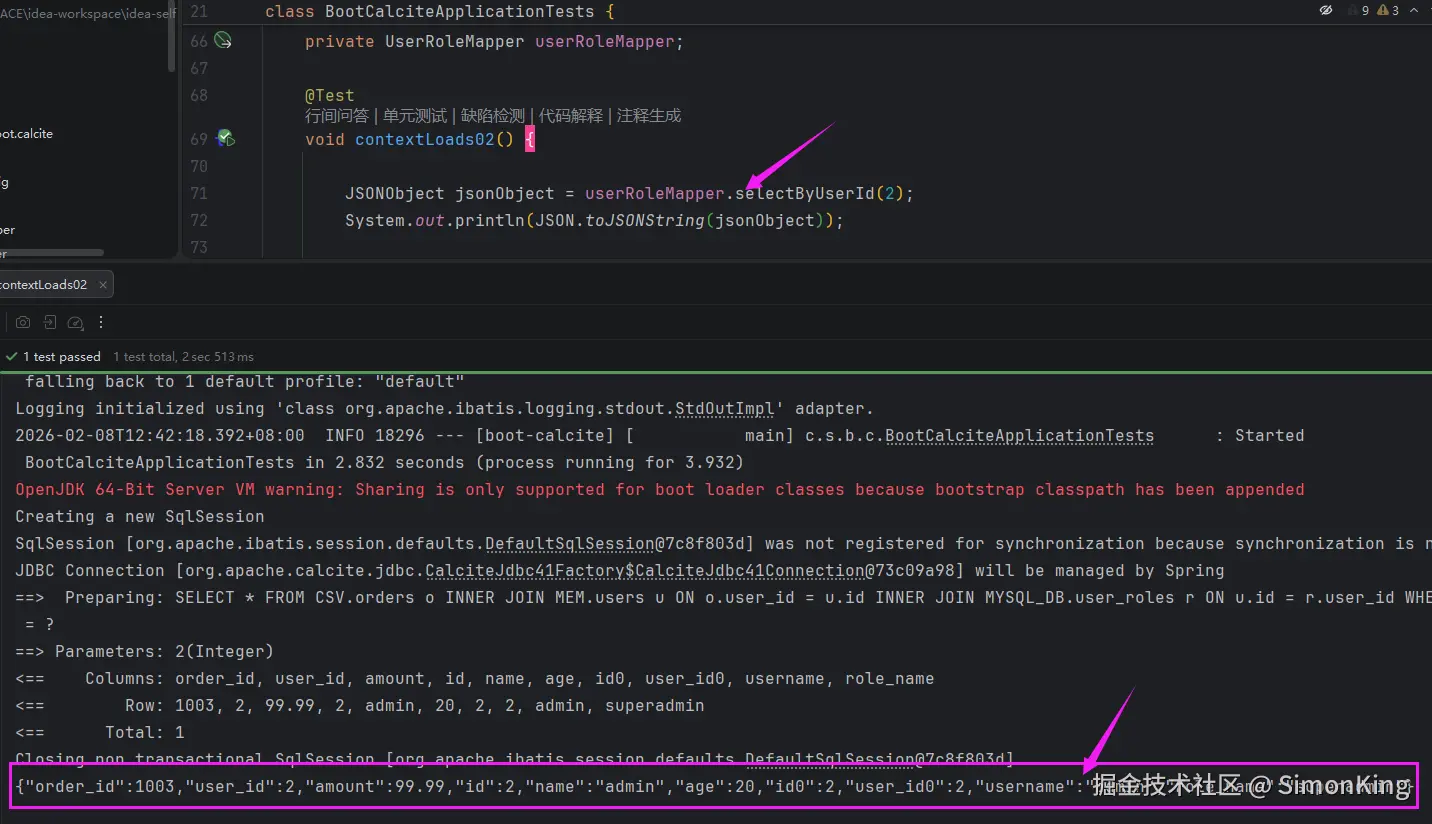The height and width of the screenshot is (824, 1432).
Task: Click the 代码解释 inline code action
Action: click(571, 116)
